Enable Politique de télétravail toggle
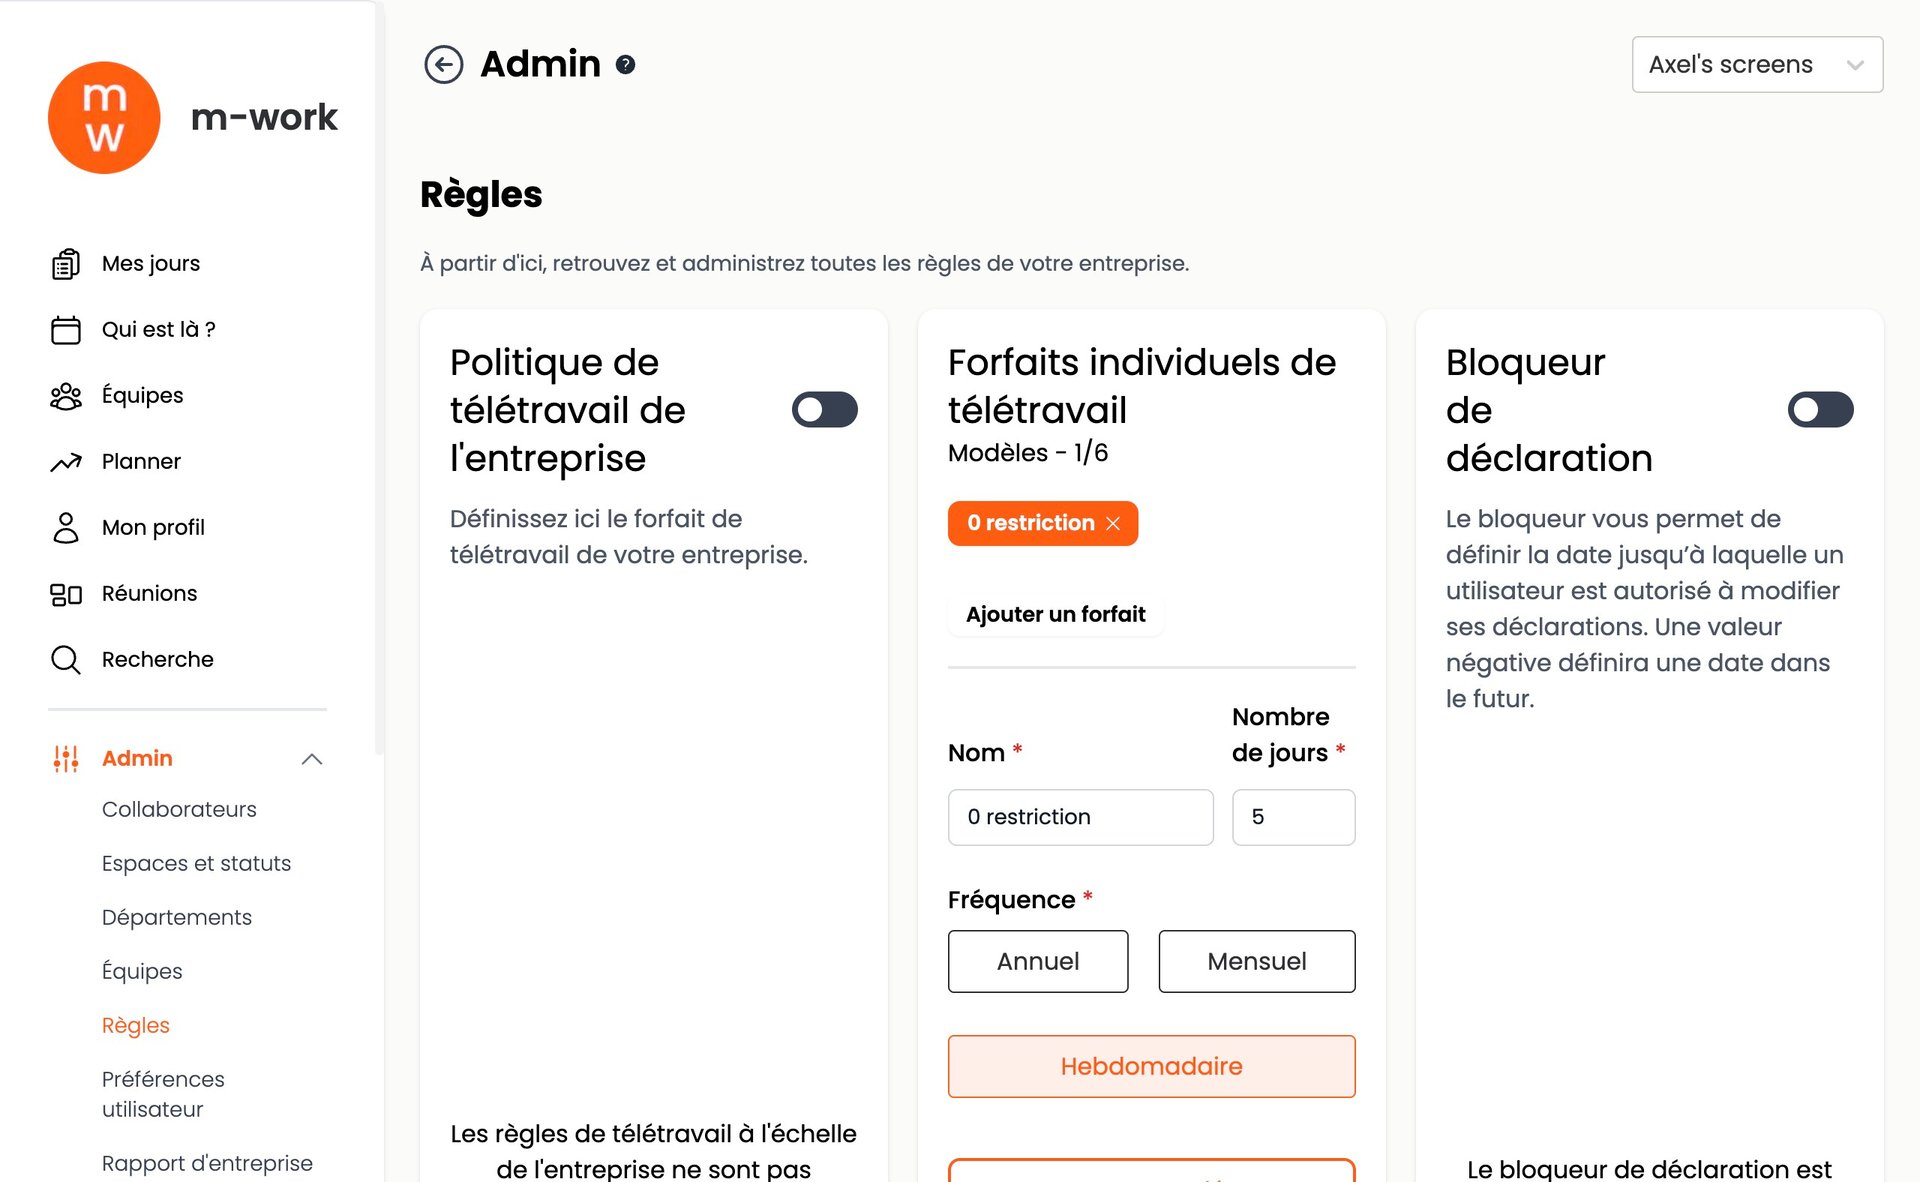This screenshot has width=1920, height=1182. [x=824, y=410]
